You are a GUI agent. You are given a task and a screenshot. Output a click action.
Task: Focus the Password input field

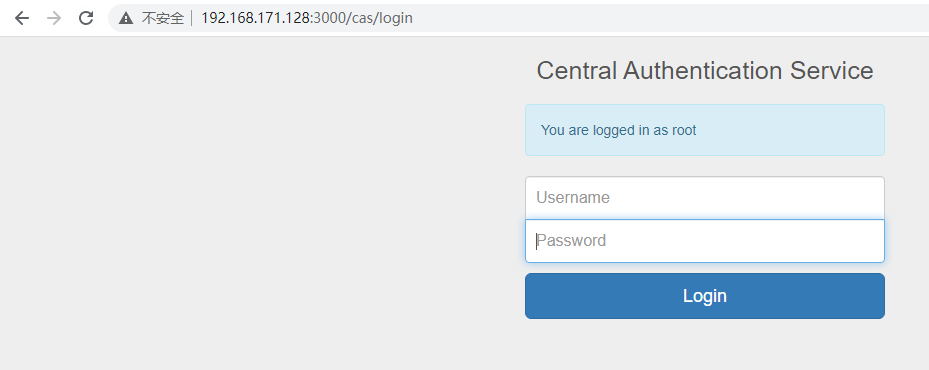pos(704,241)
